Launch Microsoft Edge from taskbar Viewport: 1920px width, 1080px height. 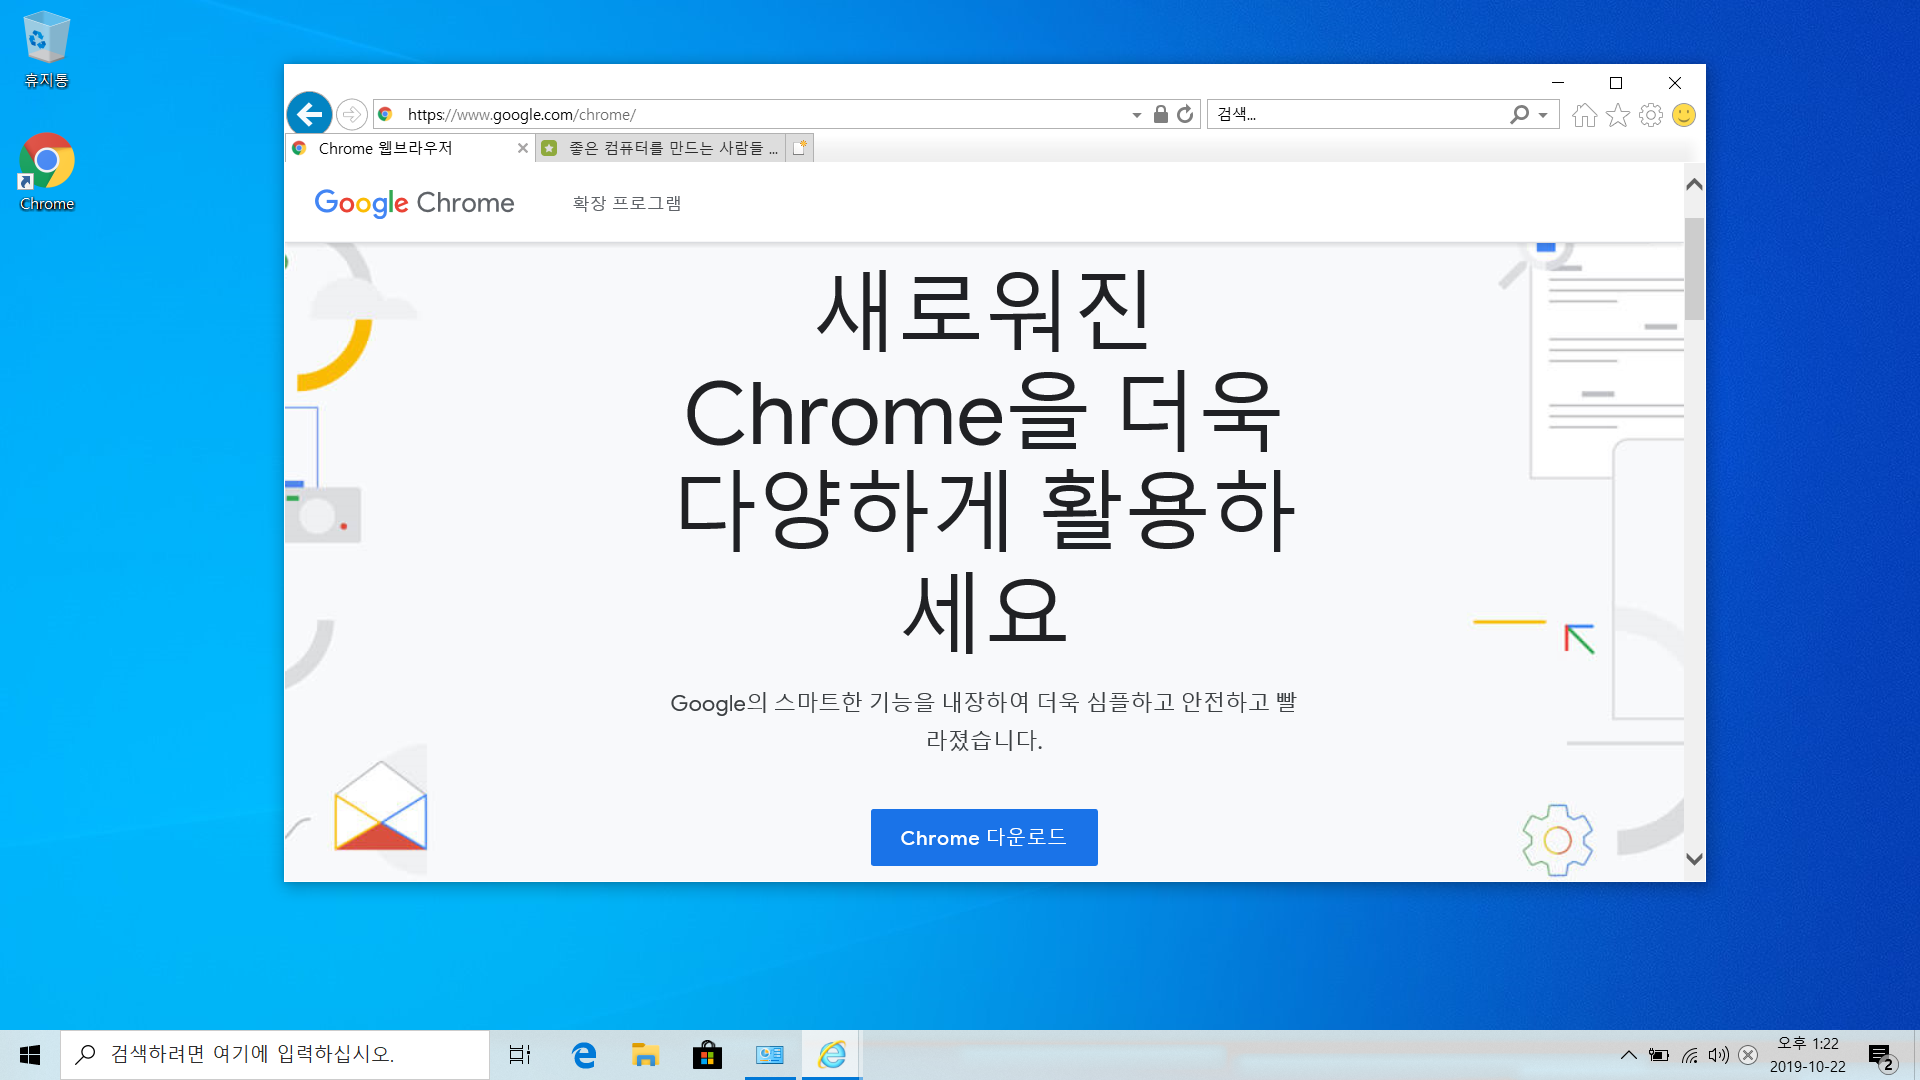(x=583, y=1055)
